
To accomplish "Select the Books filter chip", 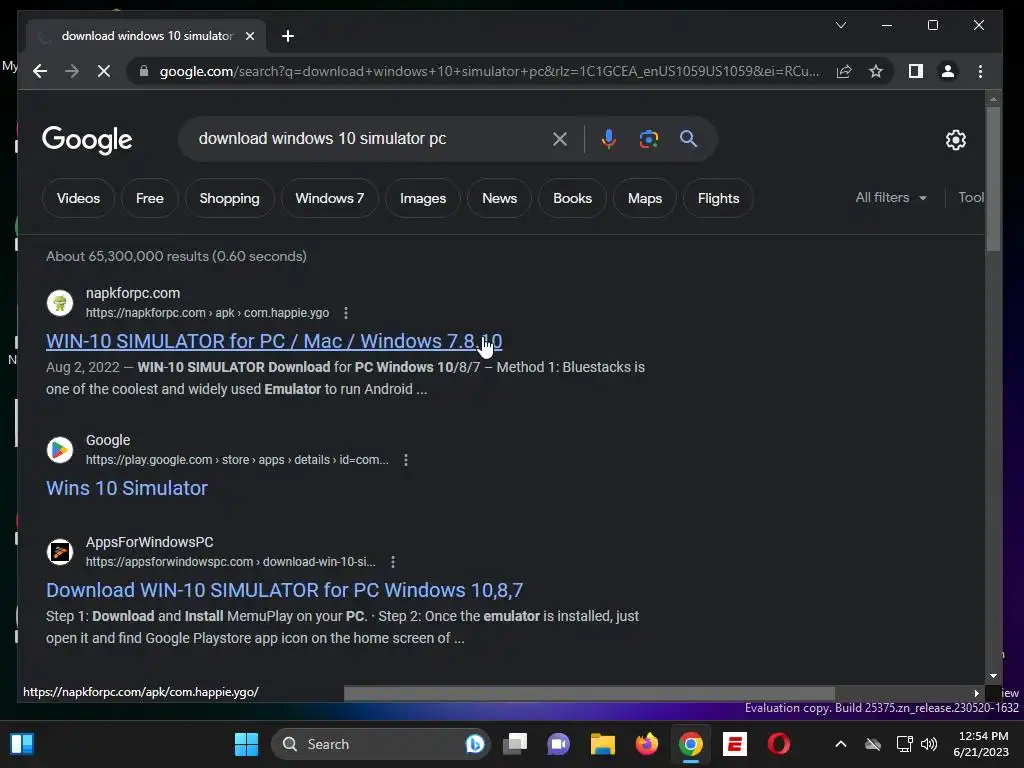I will (x=573, y=198).
